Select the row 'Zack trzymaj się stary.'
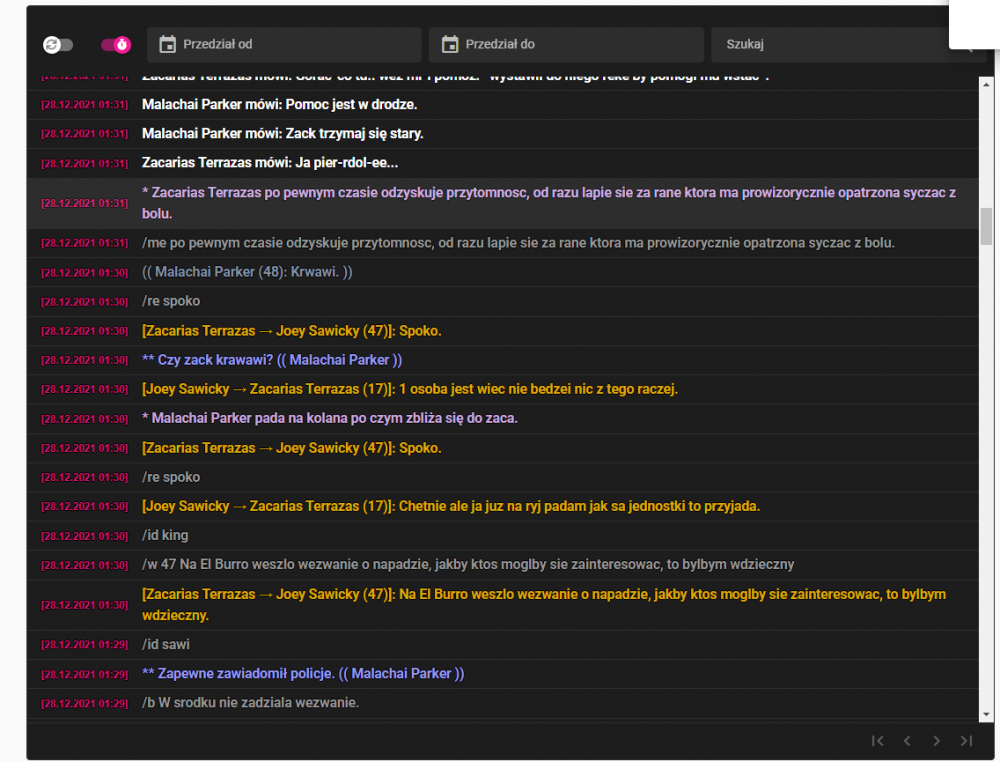This screenshot has width=1000, height=762. coord(503,134)
